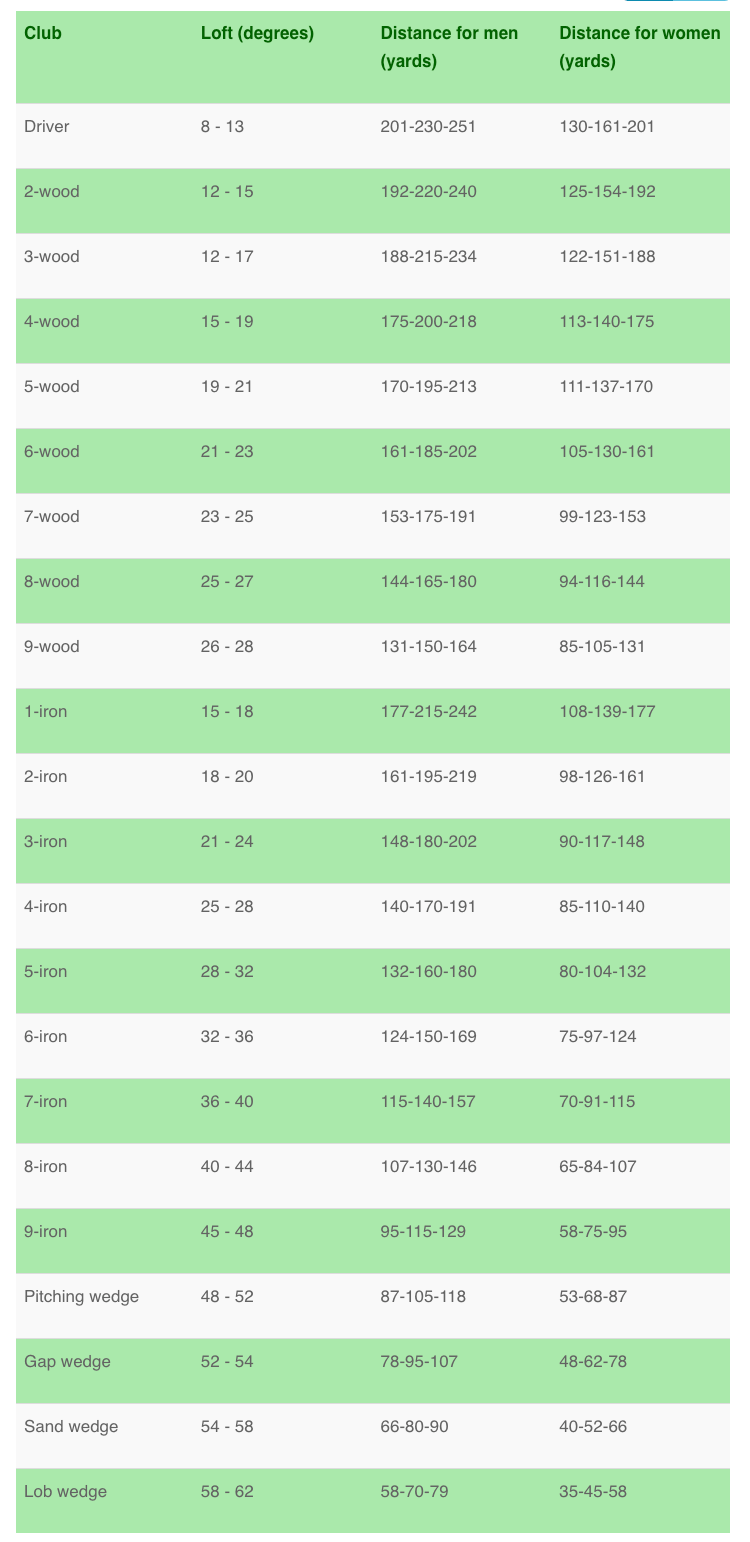
Task: Click the 9-wood row label
Action: click(x=51, y=647)
